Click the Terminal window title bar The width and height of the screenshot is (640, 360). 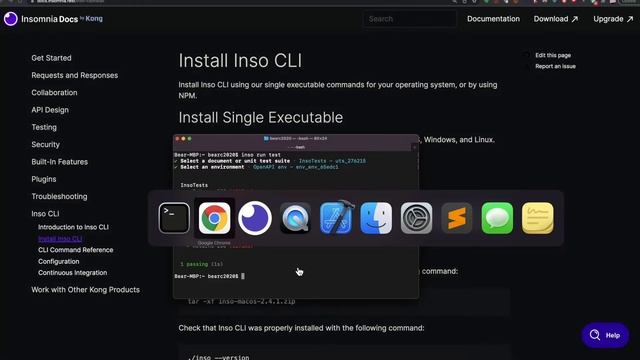coord(296,138)
